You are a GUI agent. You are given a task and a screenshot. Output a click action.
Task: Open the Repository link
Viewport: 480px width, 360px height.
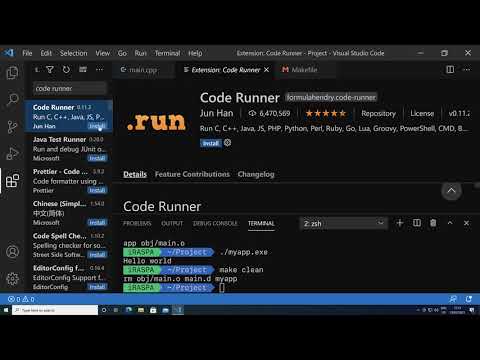378,114
